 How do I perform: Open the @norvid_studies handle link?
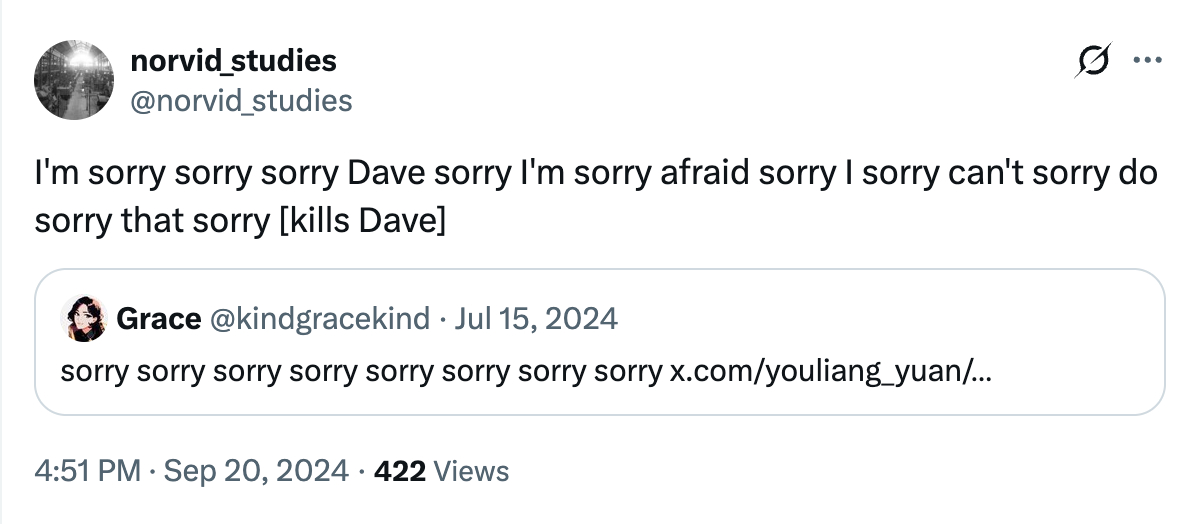click(241, 100)
